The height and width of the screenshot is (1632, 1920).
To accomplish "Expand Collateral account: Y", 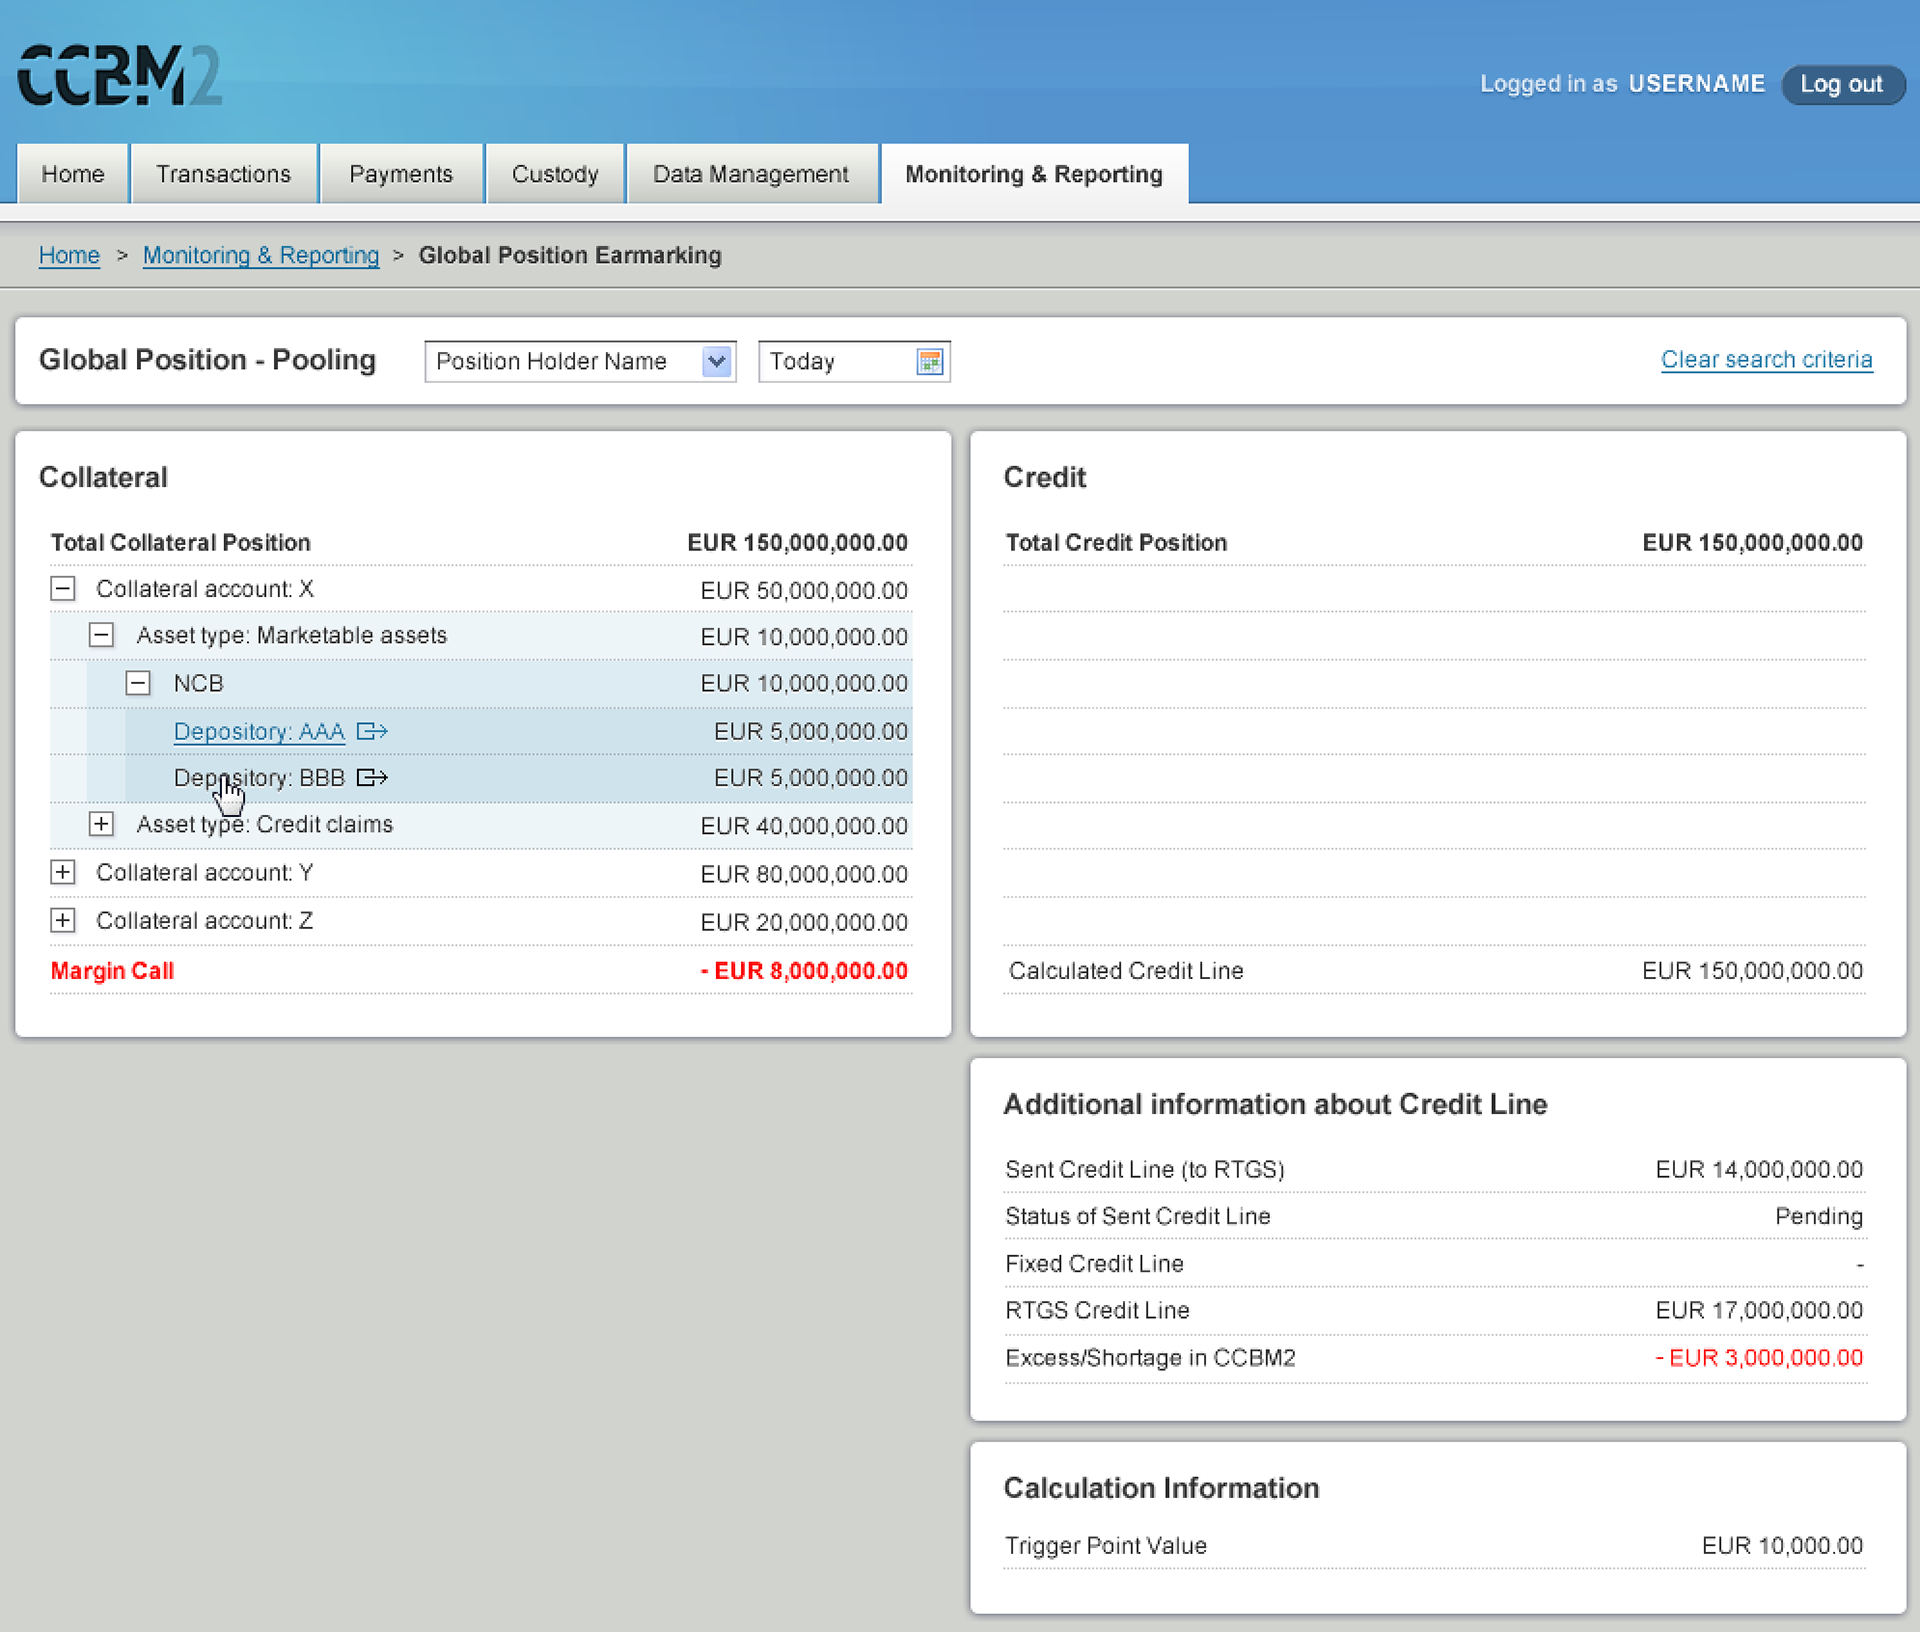I will point(63,872).
